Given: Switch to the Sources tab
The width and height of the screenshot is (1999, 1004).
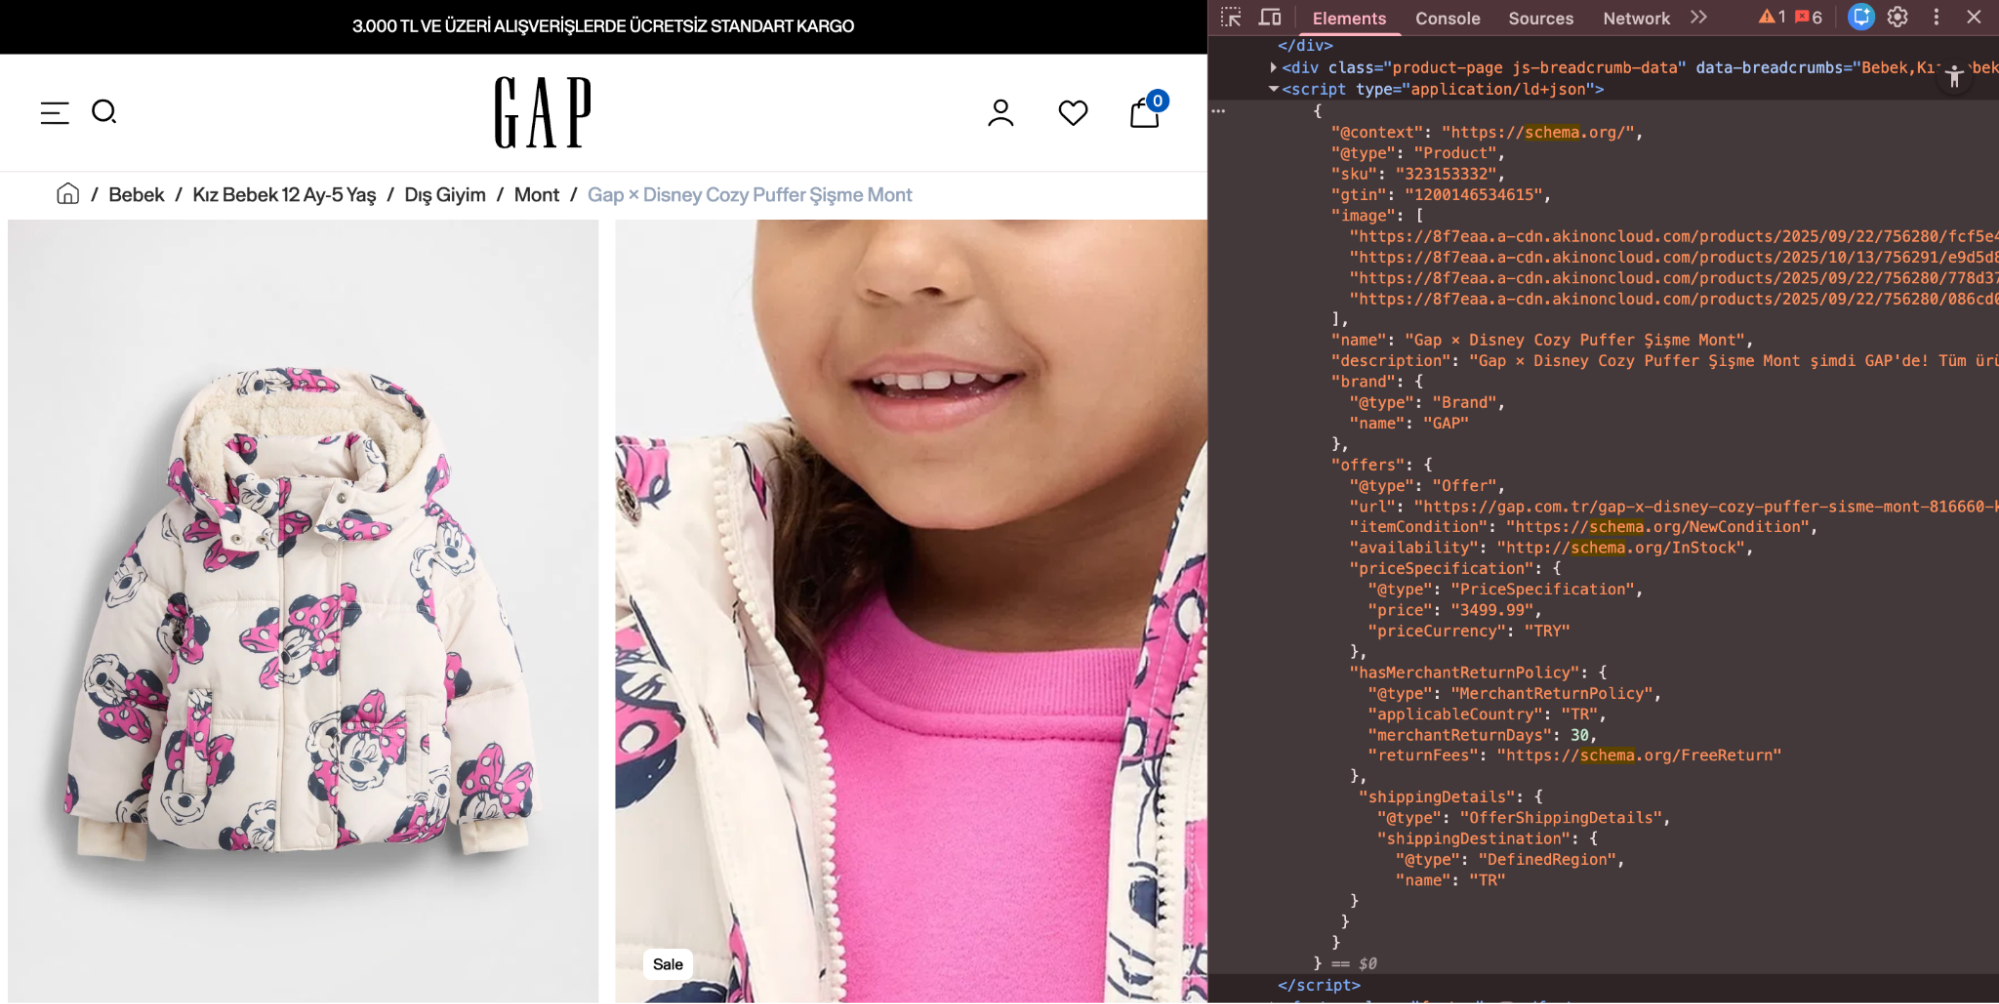Looking at the screenshot, I should click(1540, 18).
